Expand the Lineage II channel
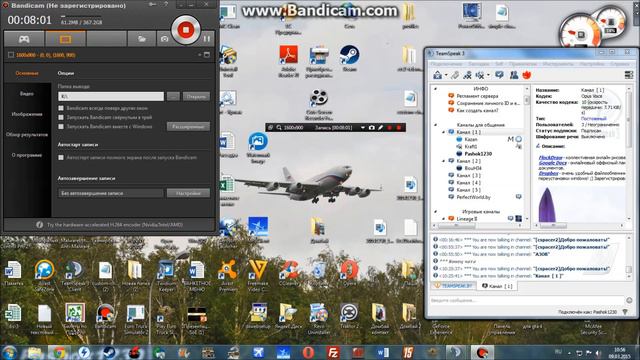Image resolution: width=640 pixels, height=360 pixels. click(443, 219)
